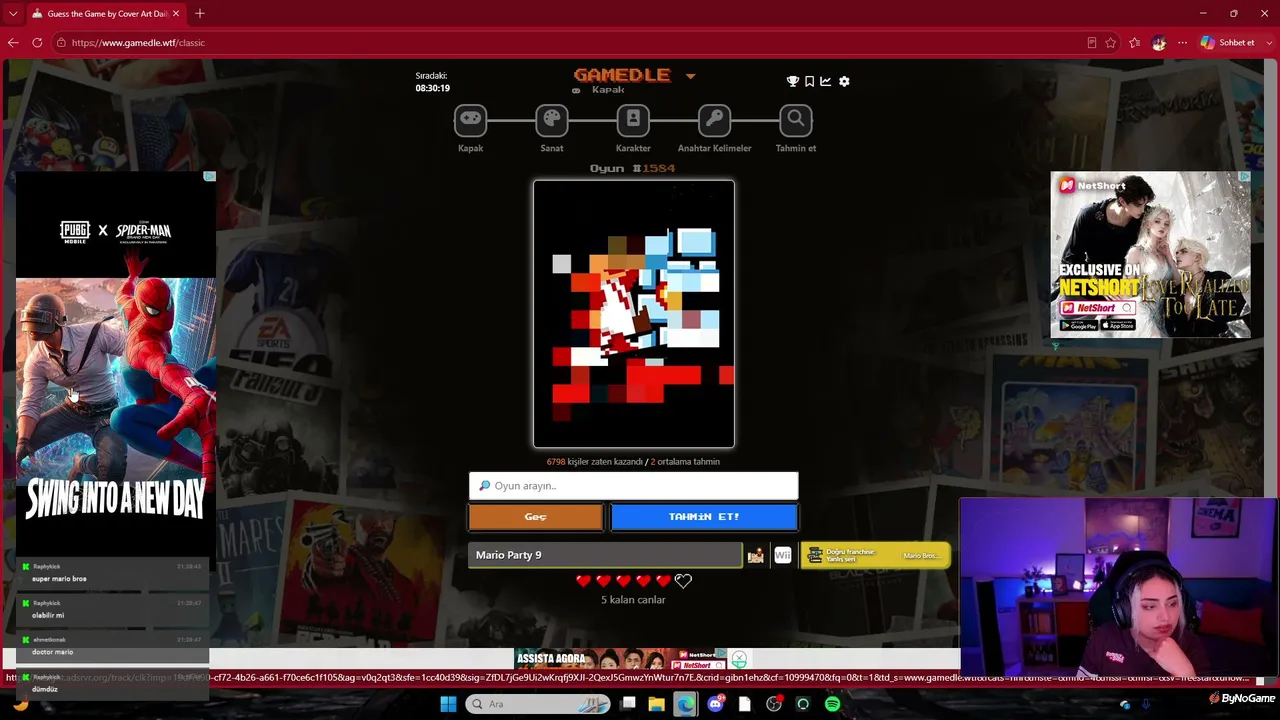The image size is (1280, 720).
Task: View statistics via the chart icon
Action: tap(826, 81)
